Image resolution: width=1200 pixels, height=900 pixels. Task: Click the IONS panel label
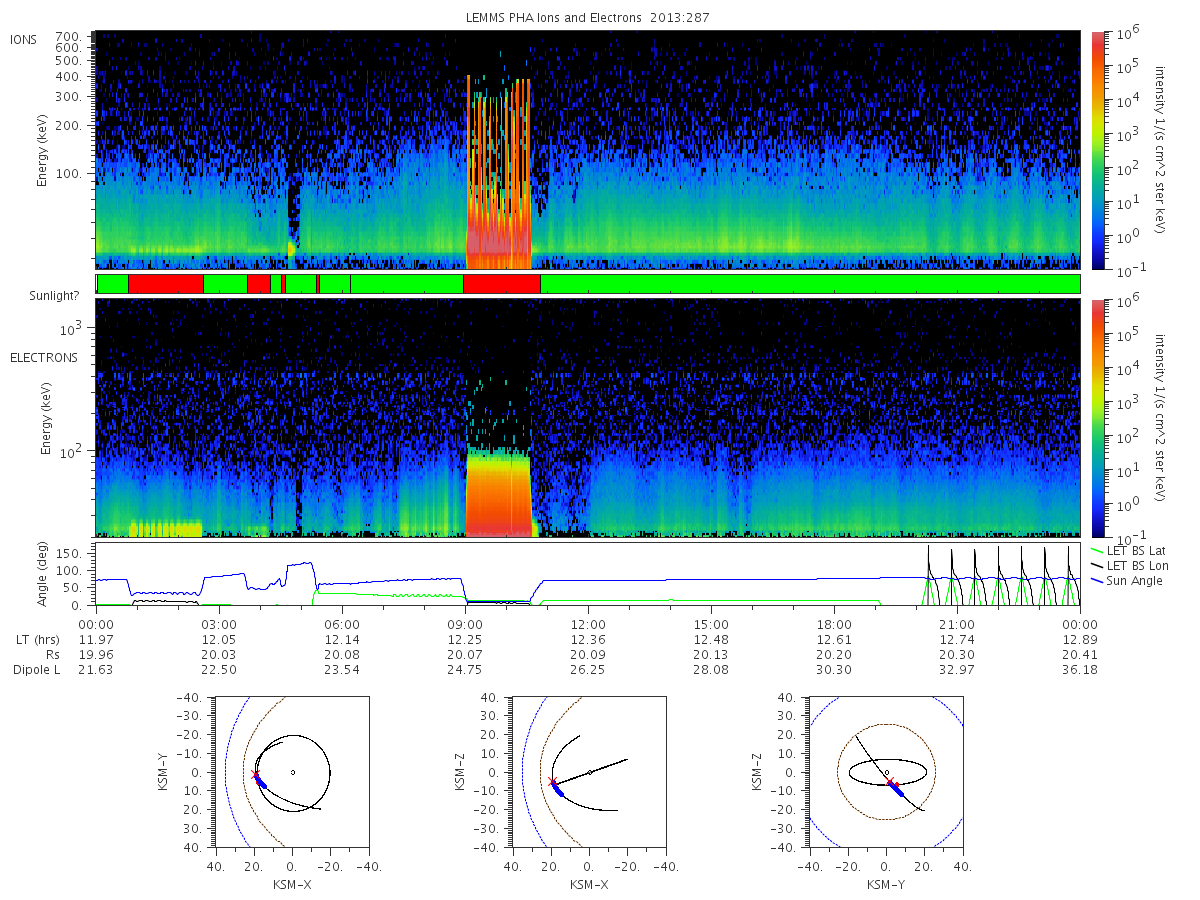pyautogui.click(x=25, y=39)
